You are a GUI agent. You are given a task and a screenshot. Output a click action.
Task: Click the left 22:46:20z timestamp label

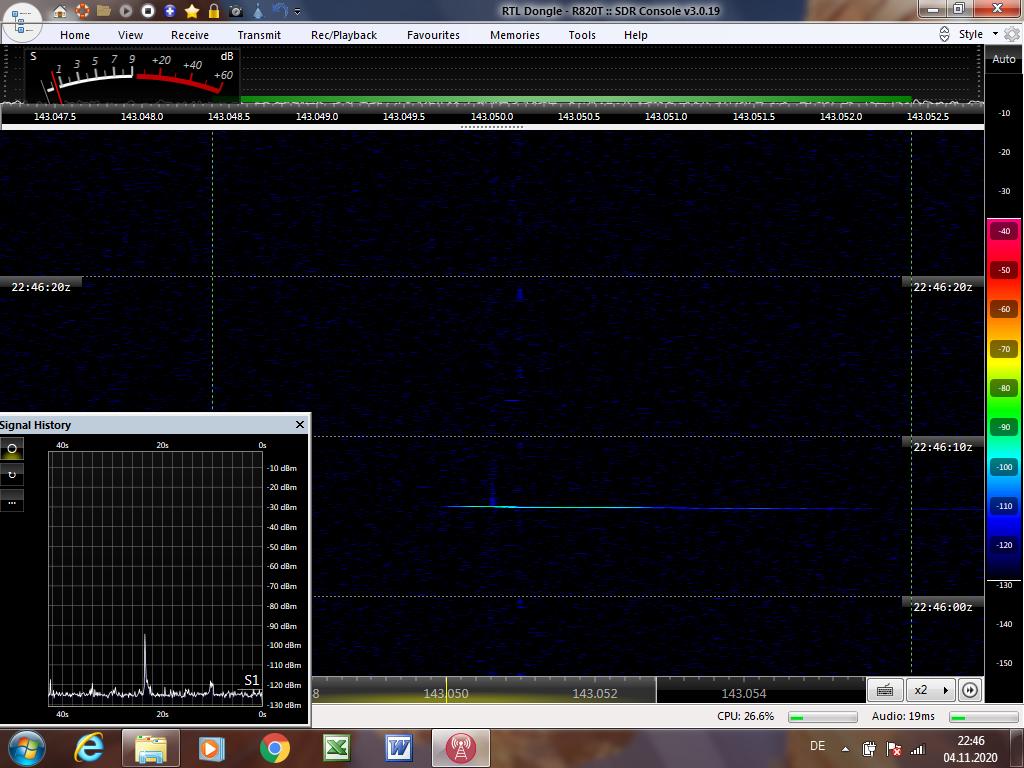tap(40, 287)
